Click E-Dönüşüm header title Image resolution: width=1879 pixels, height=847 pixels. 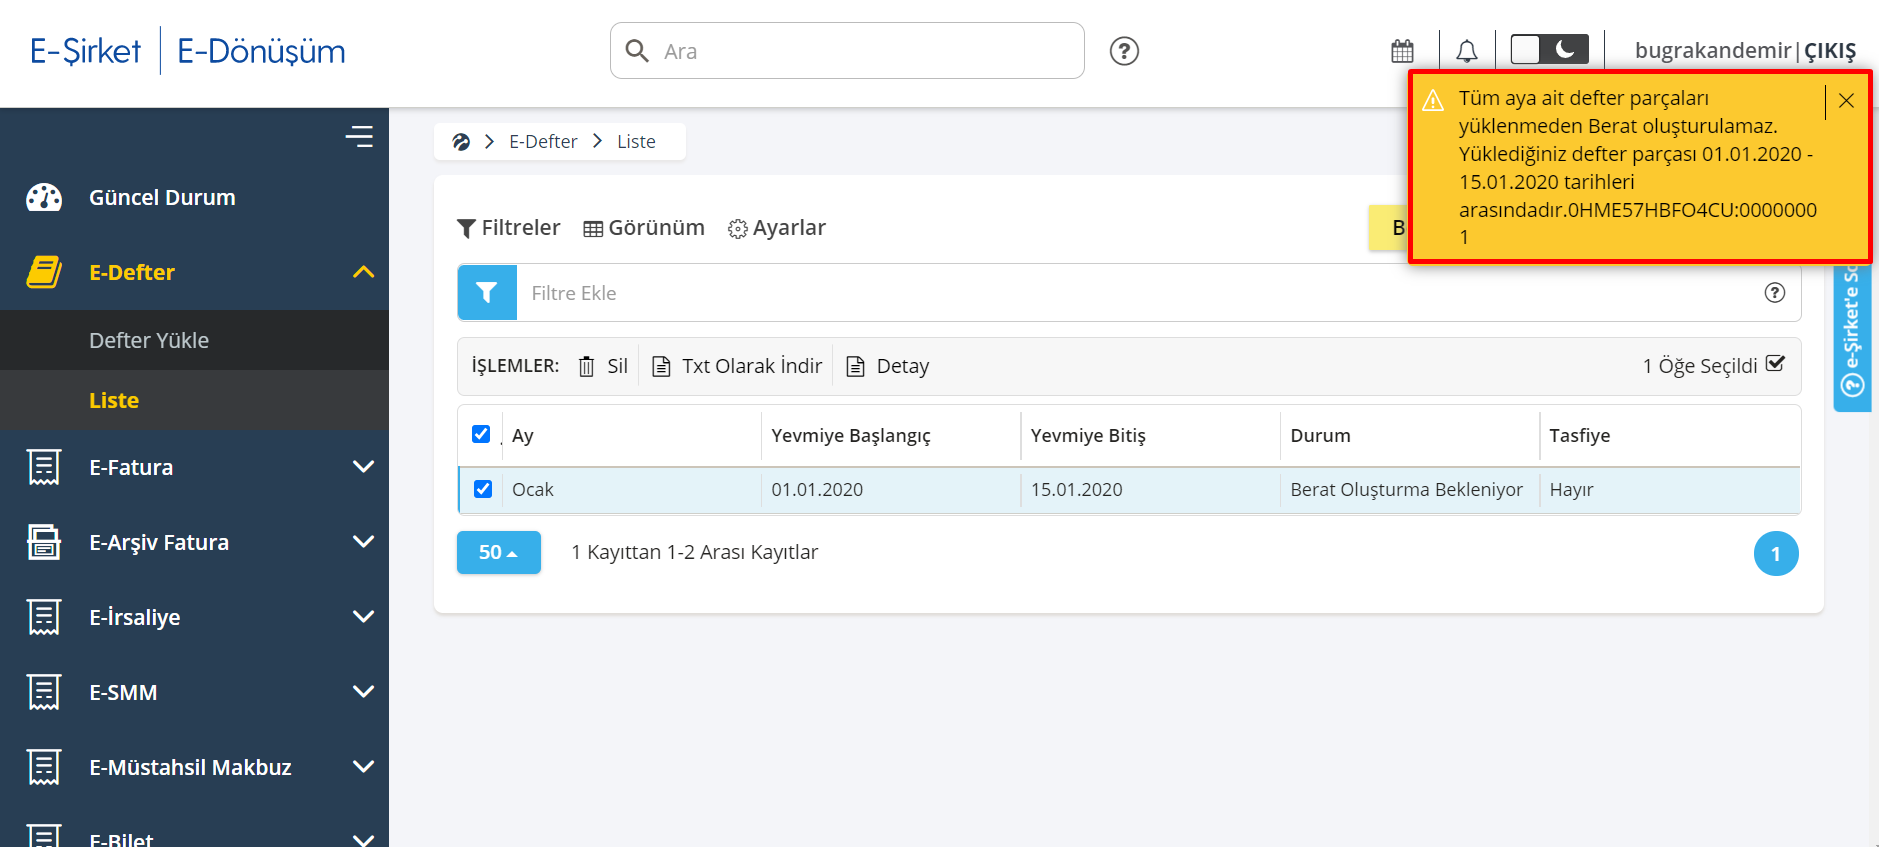coord(261,51)
